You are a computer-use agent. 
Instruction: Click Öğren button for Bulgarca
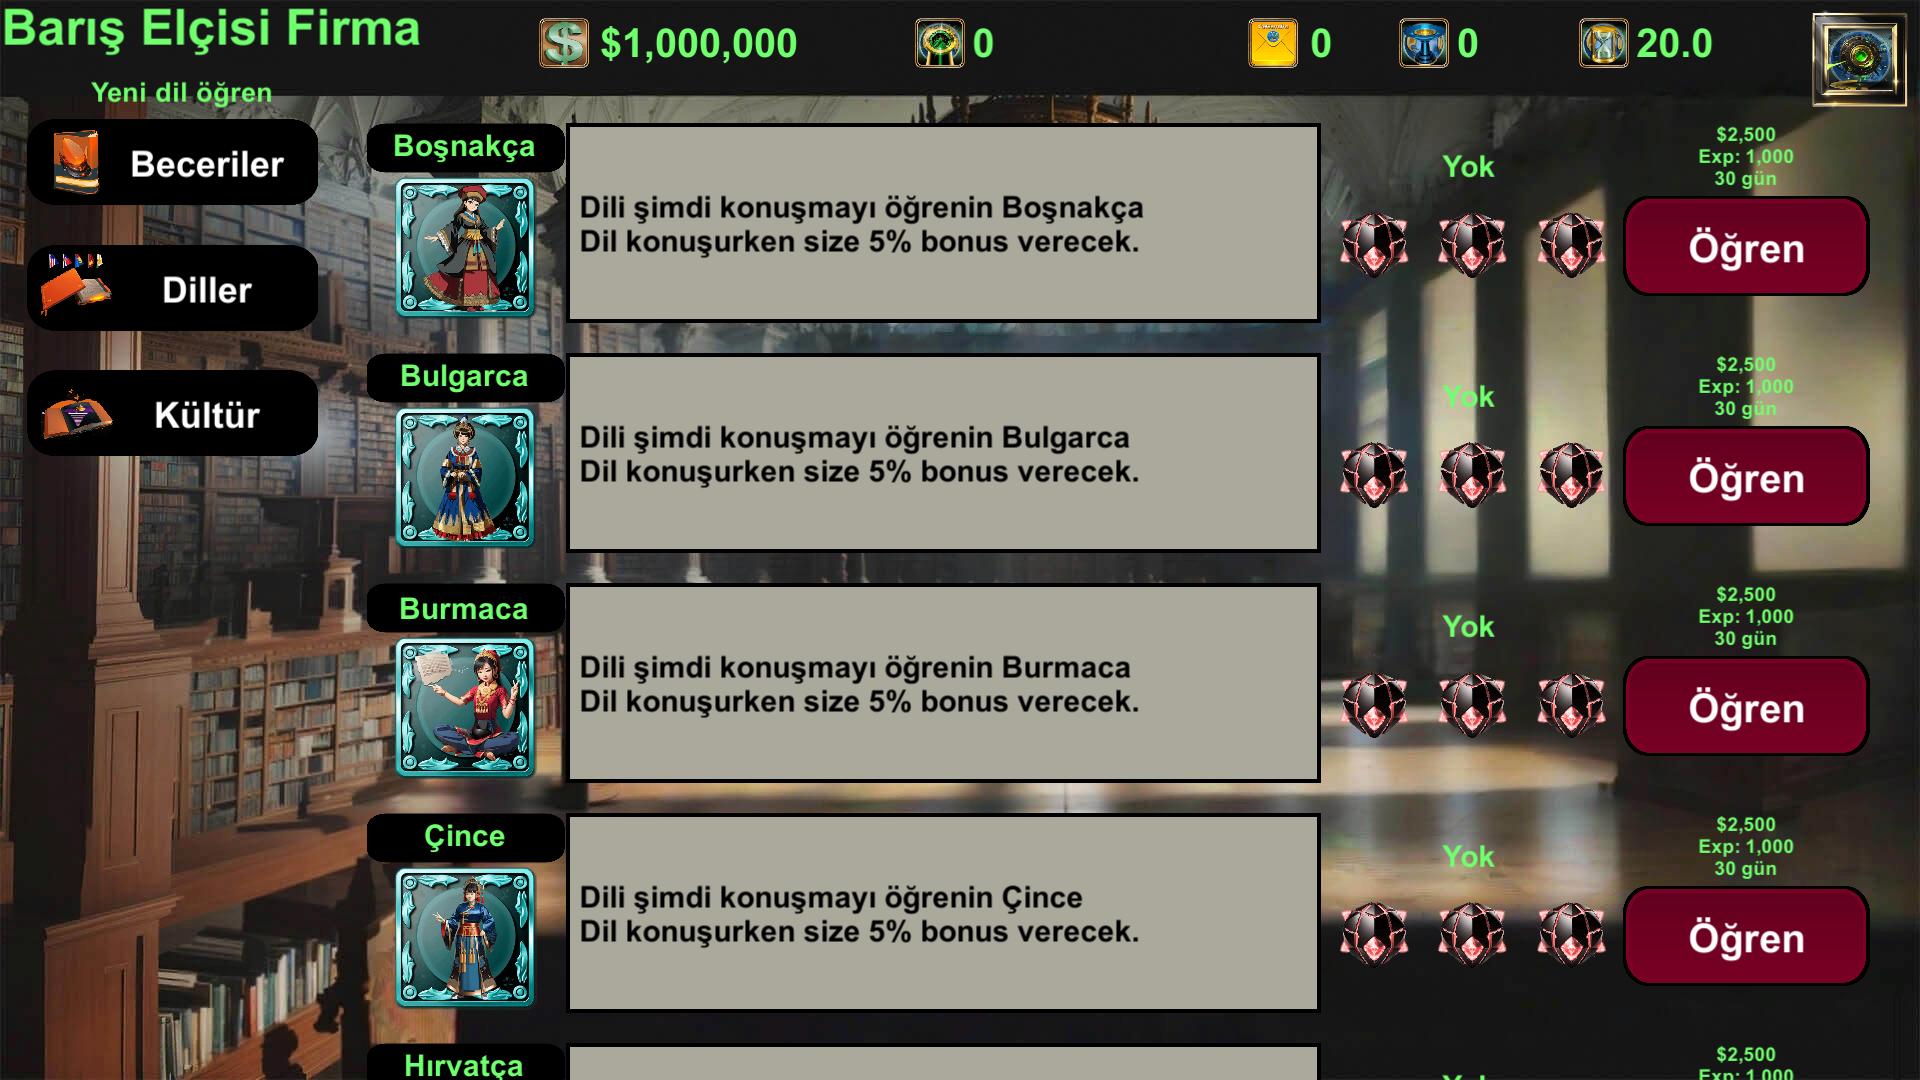[x=1746, y=477]
